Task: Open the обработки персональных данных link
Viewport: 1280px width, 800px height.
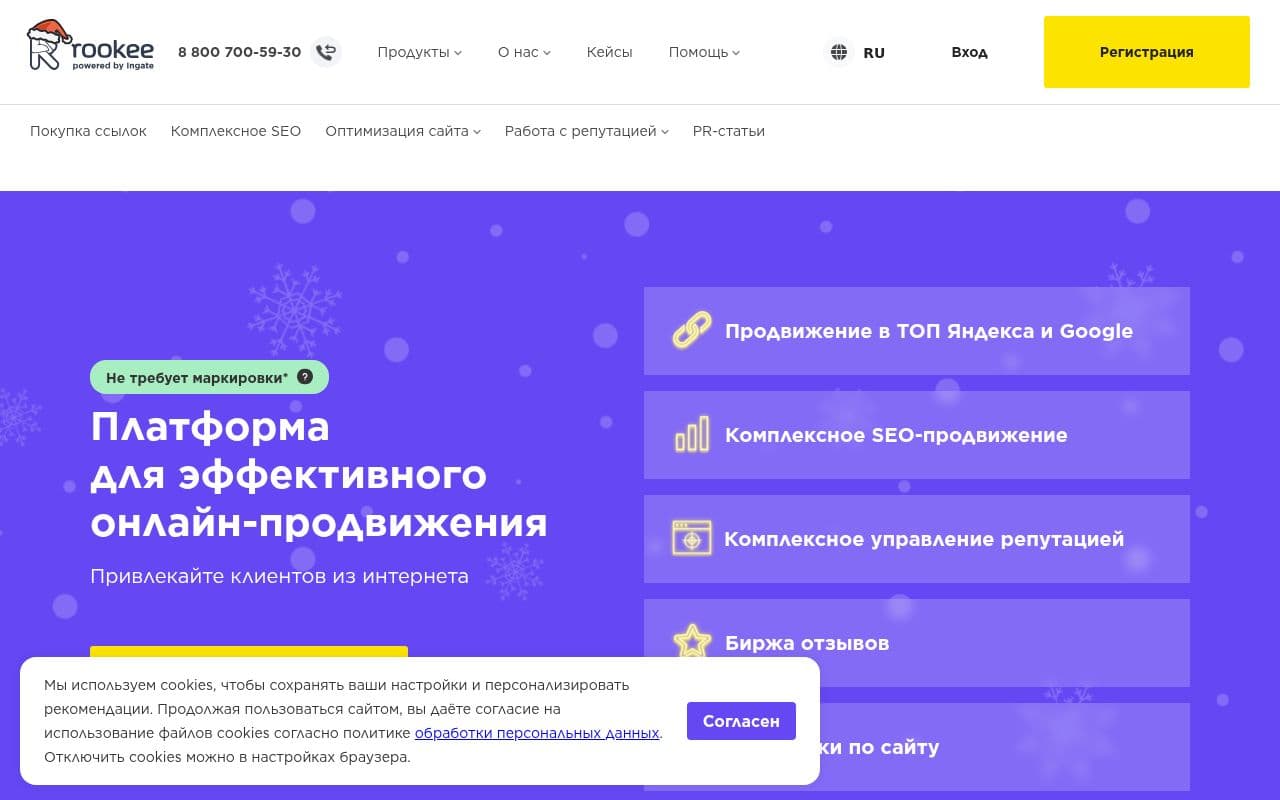Action: pyautogui.click(x=537, y=733)
